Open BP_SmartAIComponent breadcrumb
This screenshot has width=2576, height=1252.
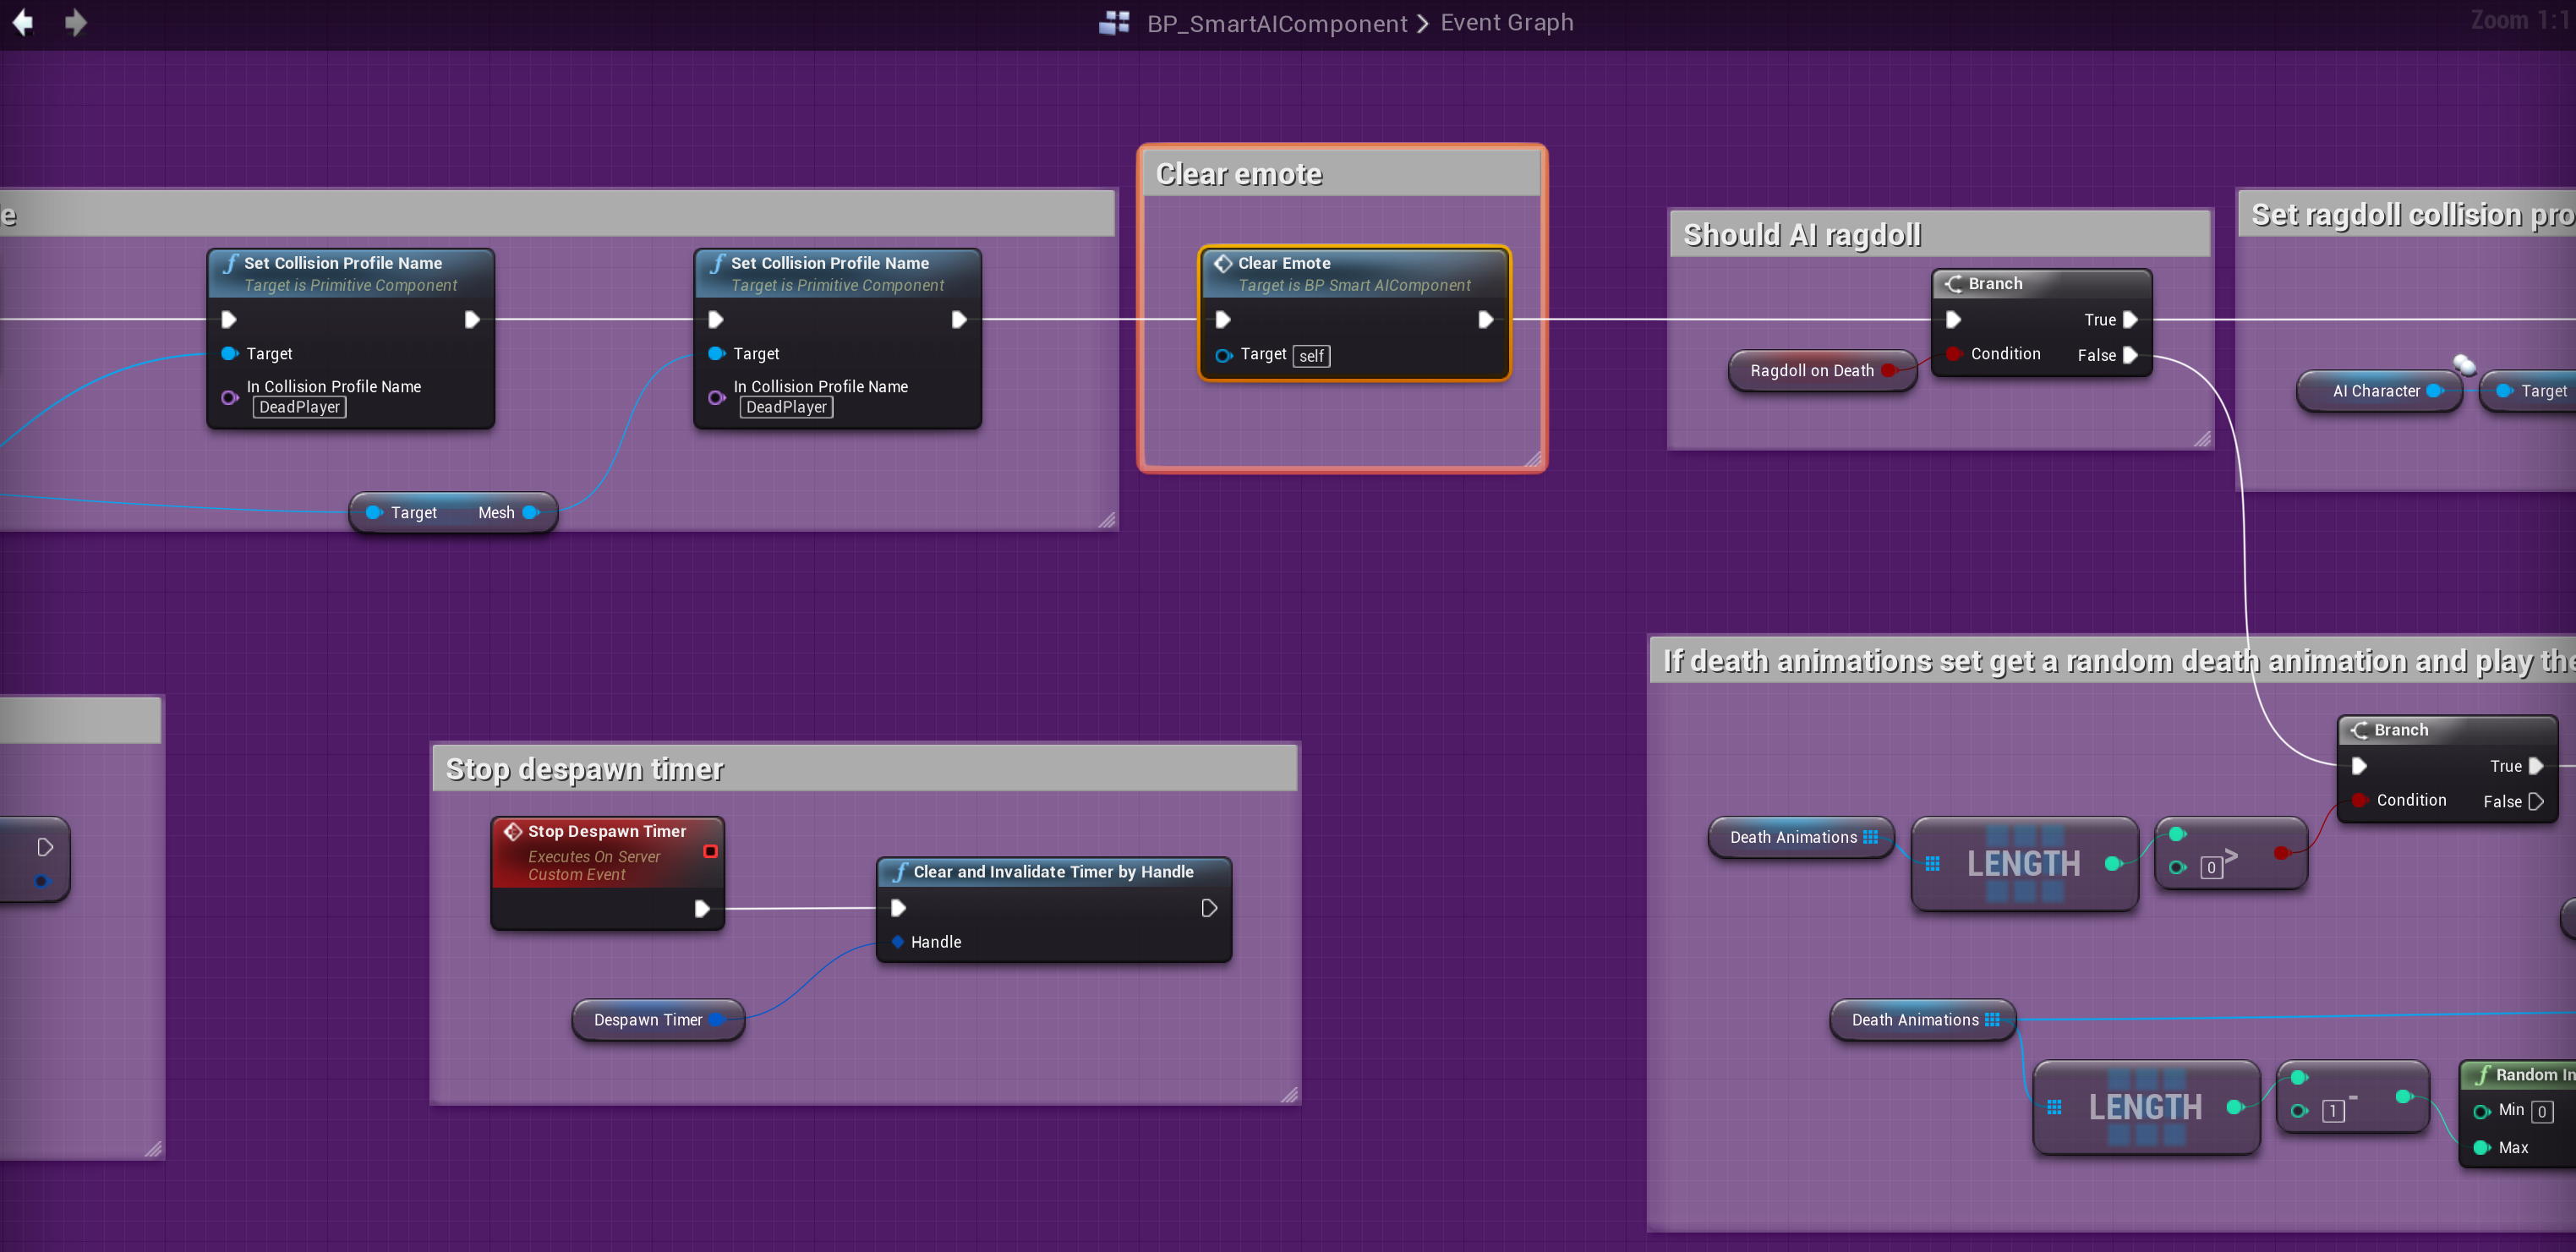click(1276, 22)
